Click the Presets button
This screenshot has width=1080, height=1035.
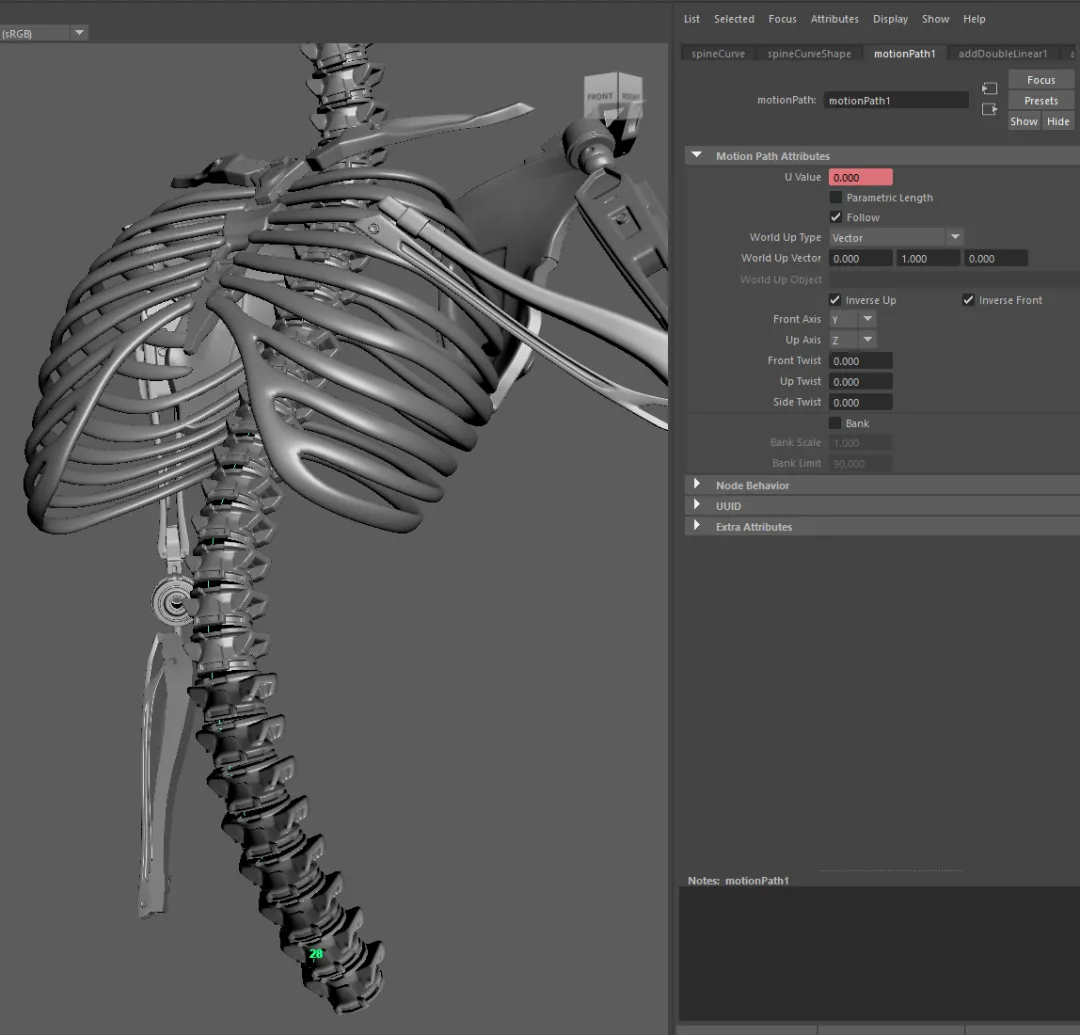(x=1041, y=101)
